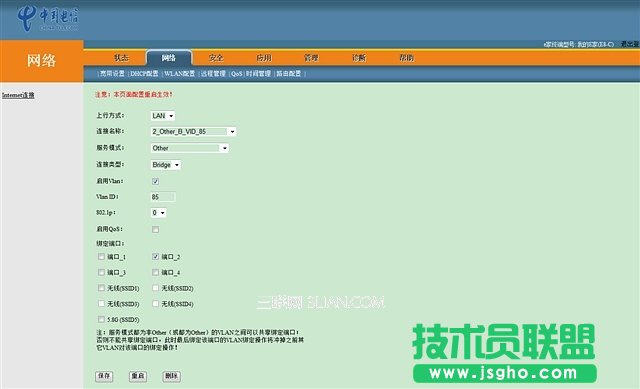The width and height of the screenshot is (640, 389).
Task: Click the 连接名称 label
Action: click(110, 131)
